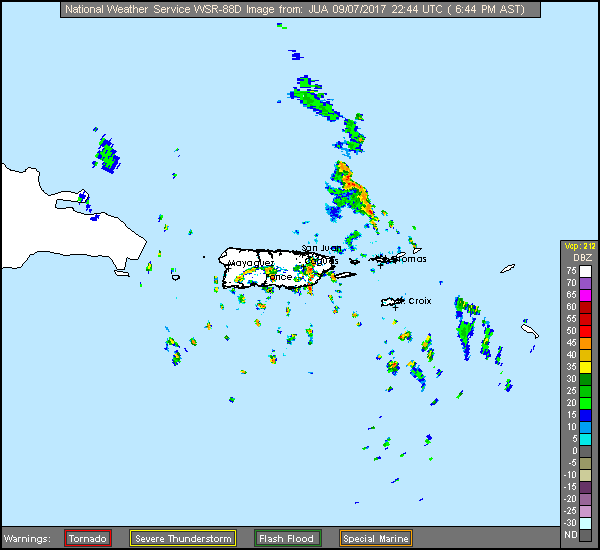Viewport: 600px width, 550px height.
Task: Select the 65 dBZ magenta color swatch
Action: 585,295
